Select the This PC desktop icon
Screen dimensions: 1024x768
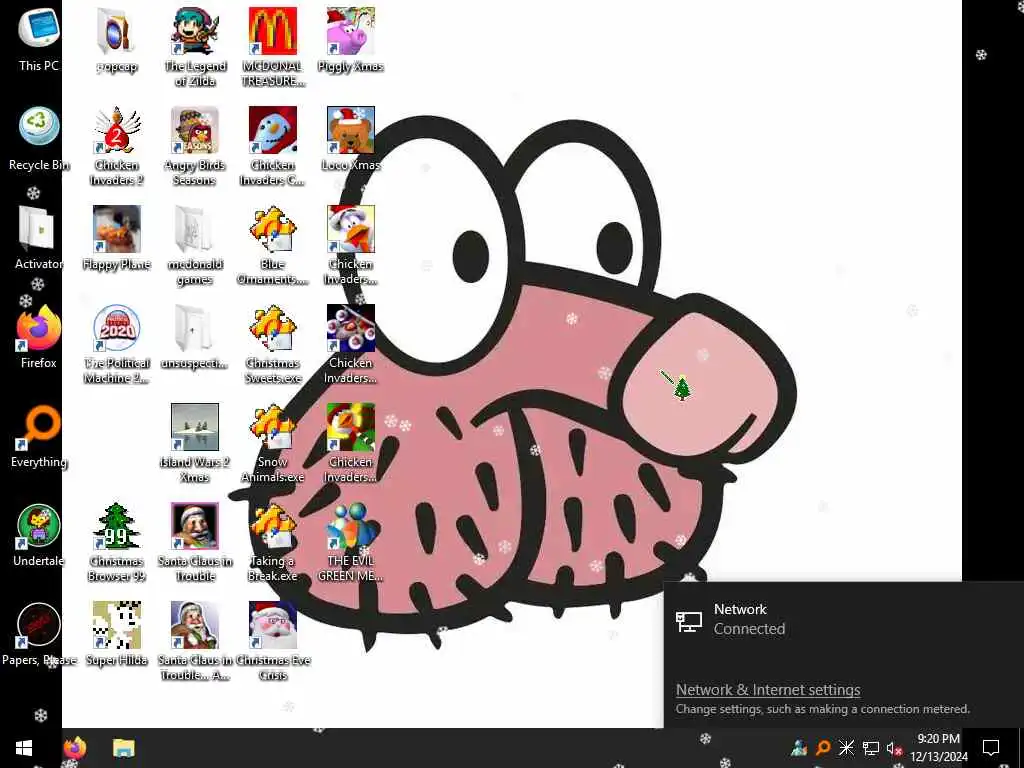click(39, 29)
